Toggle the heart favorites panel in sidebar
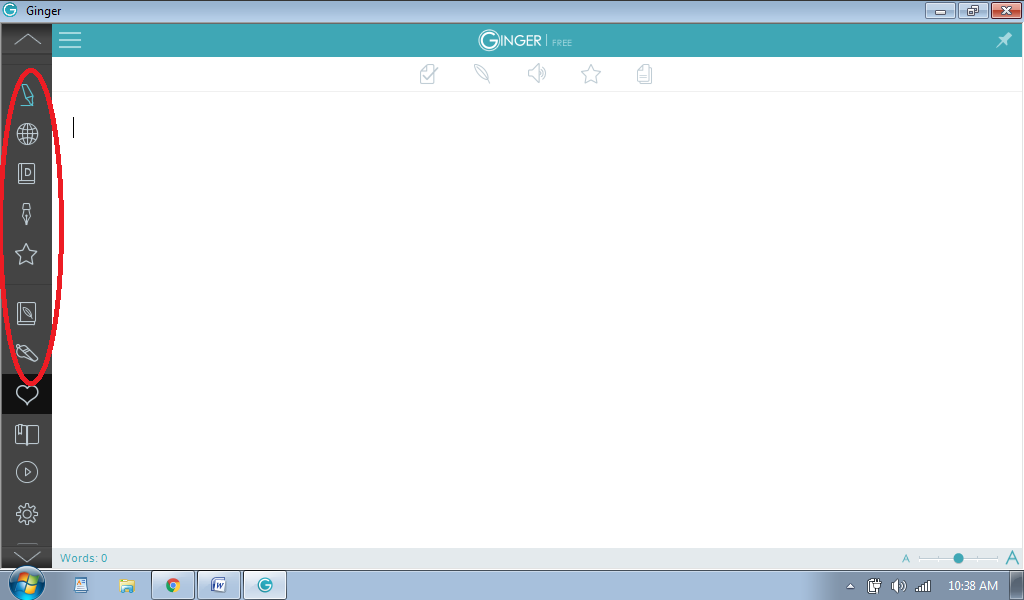 26,393
